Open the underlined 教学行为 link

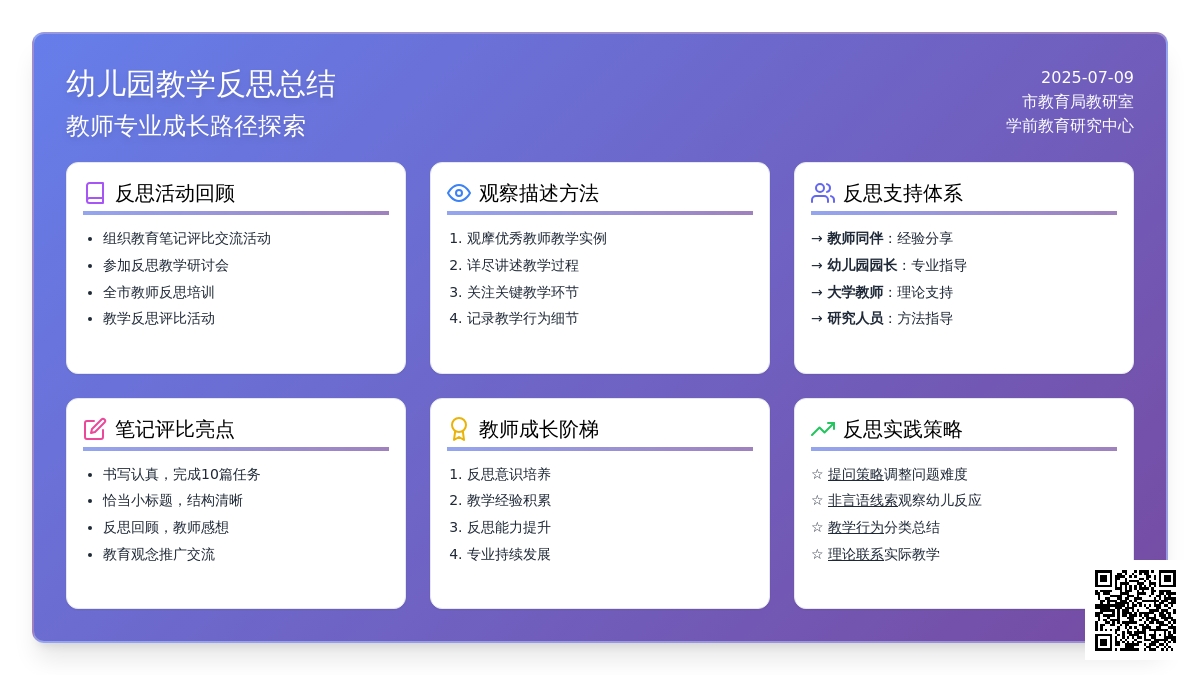[x=855, y=527]
